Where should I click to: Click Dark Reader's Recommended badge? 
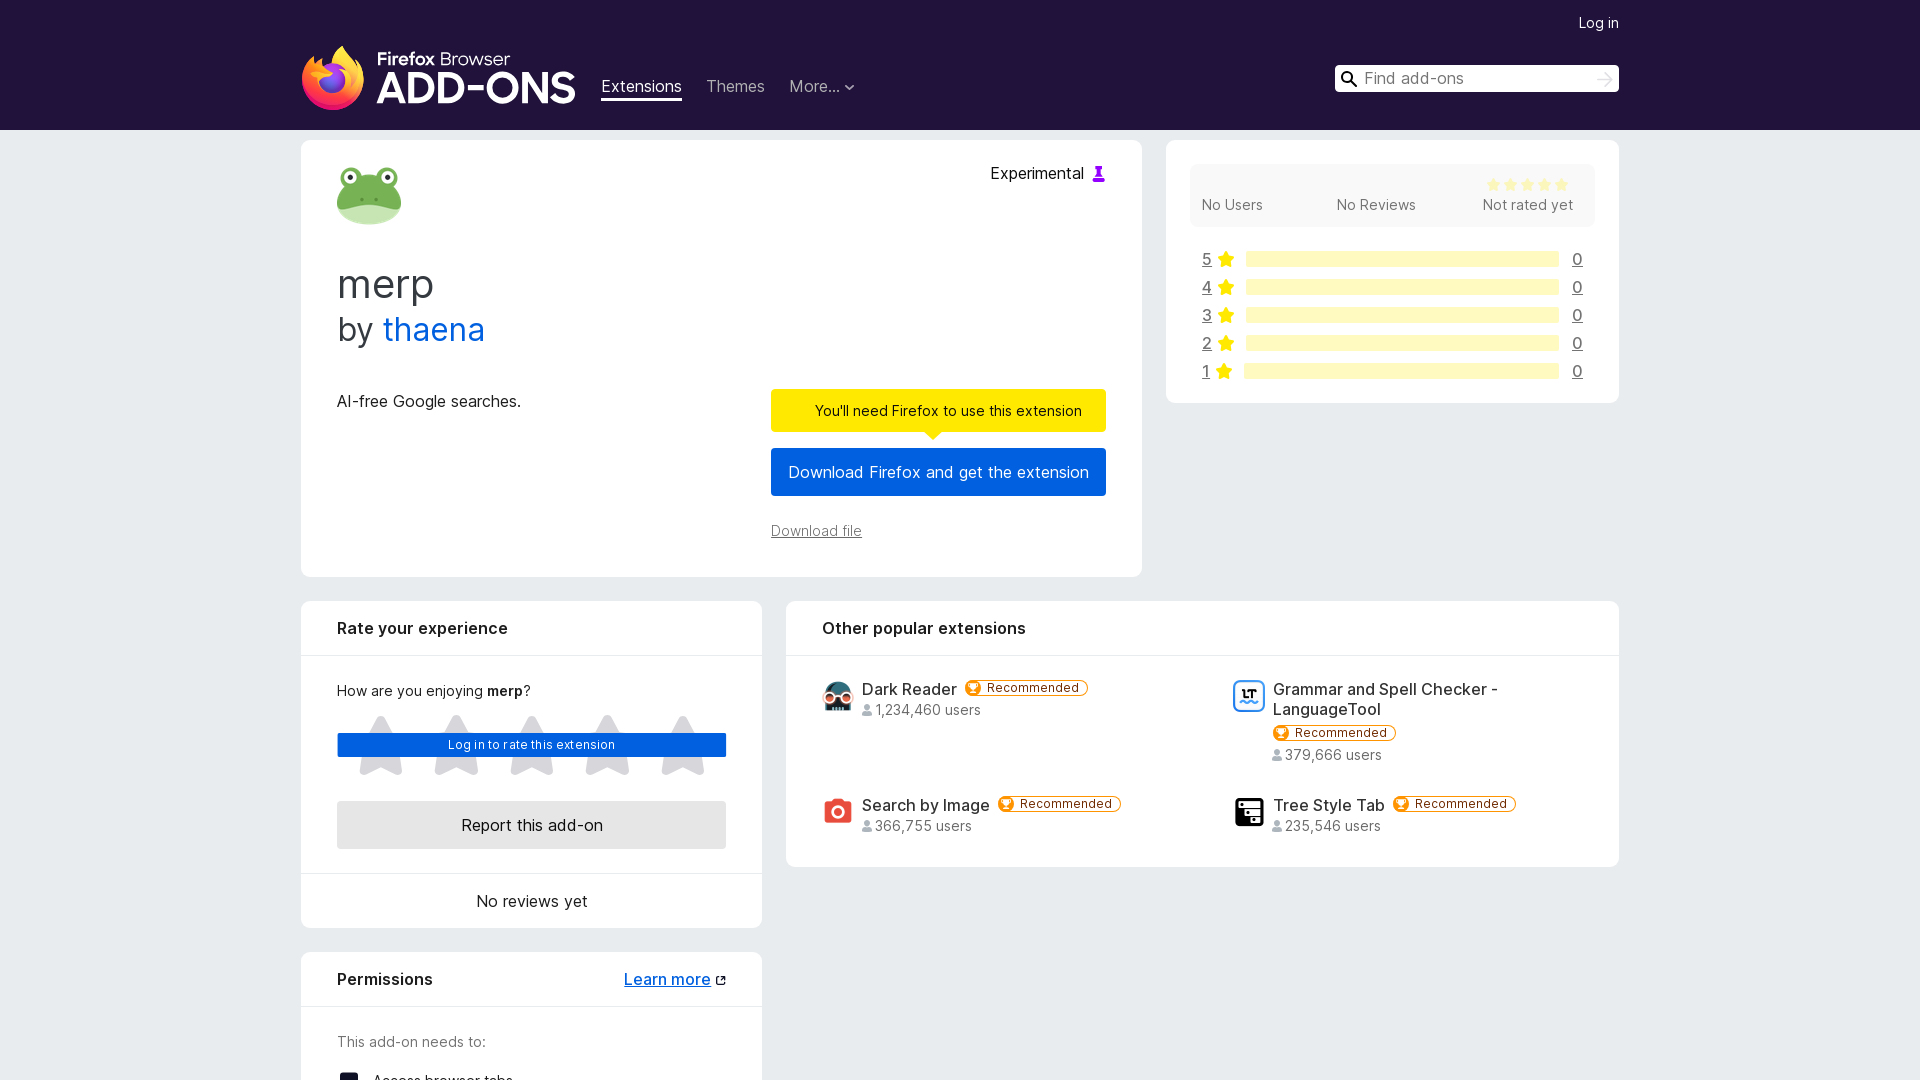(x=1026, y=688)
